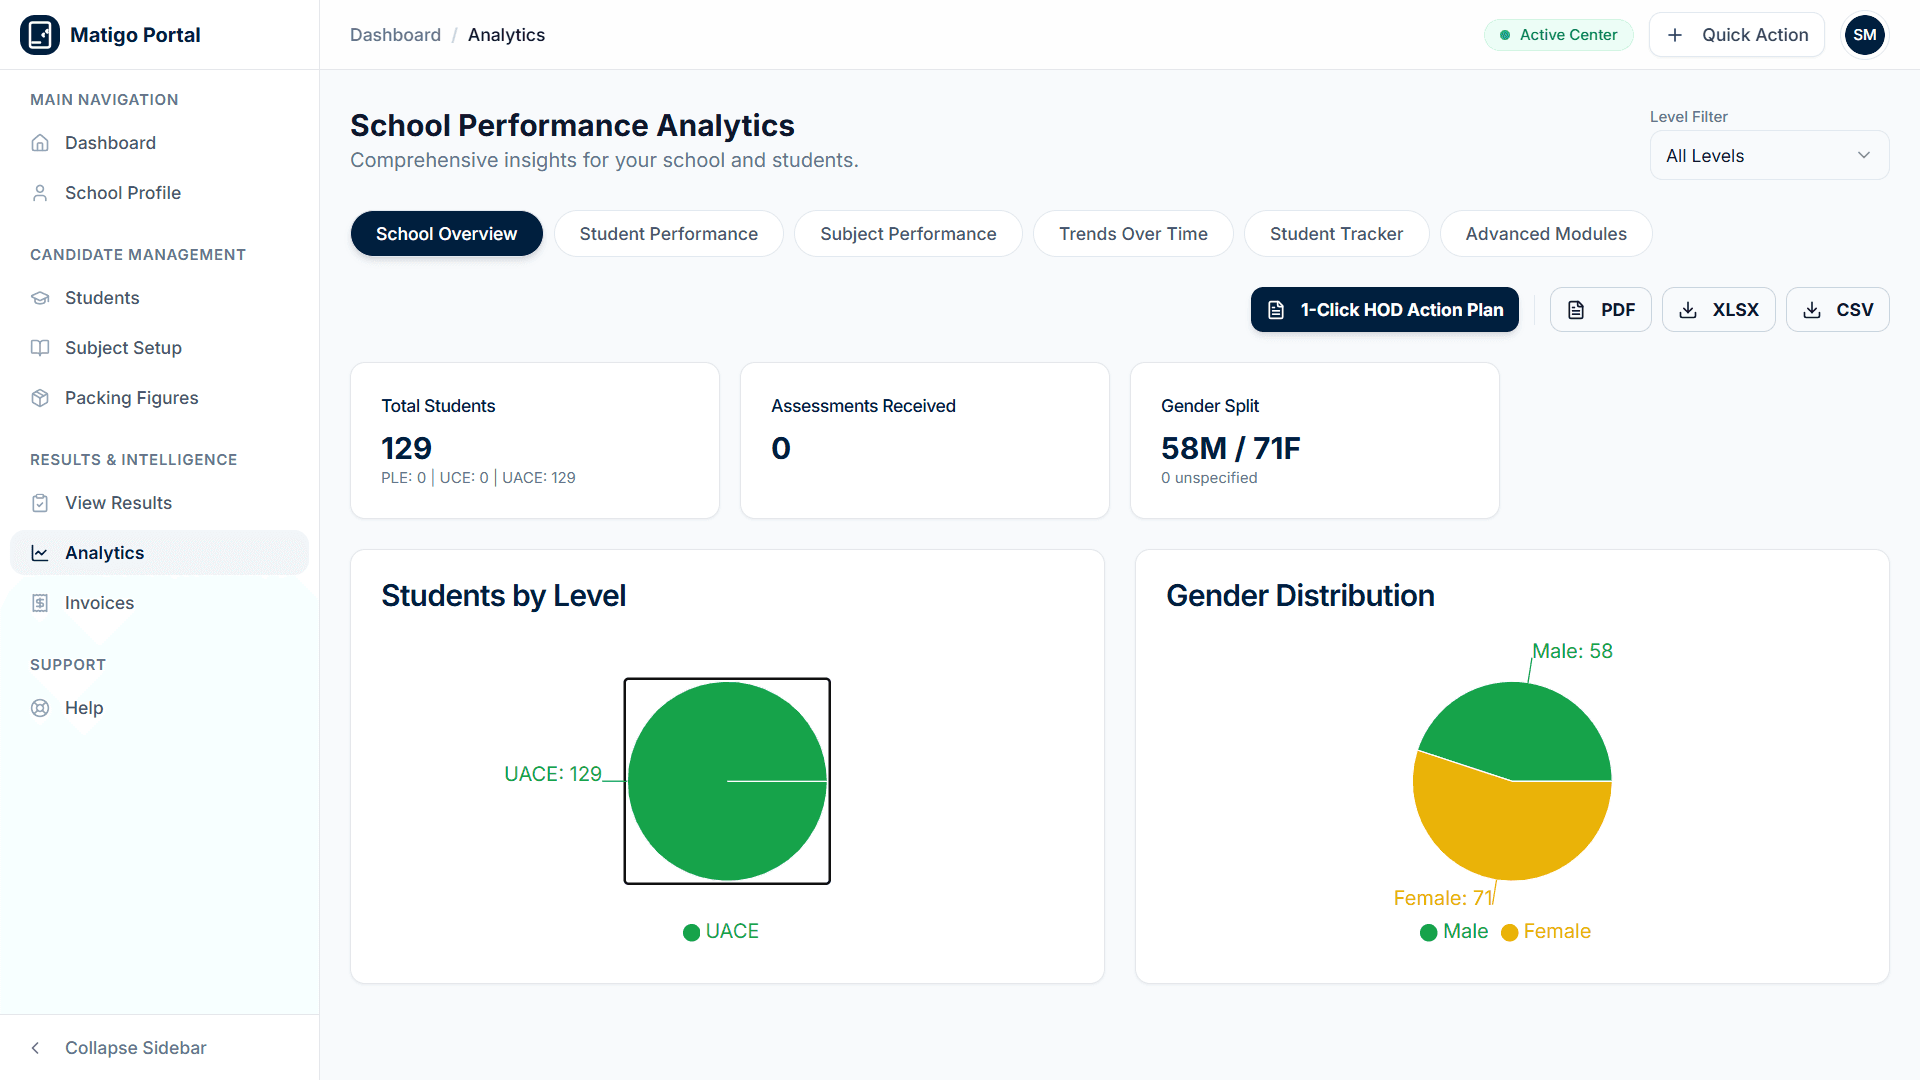Select the School Overview tab

[x=446, y=234]
